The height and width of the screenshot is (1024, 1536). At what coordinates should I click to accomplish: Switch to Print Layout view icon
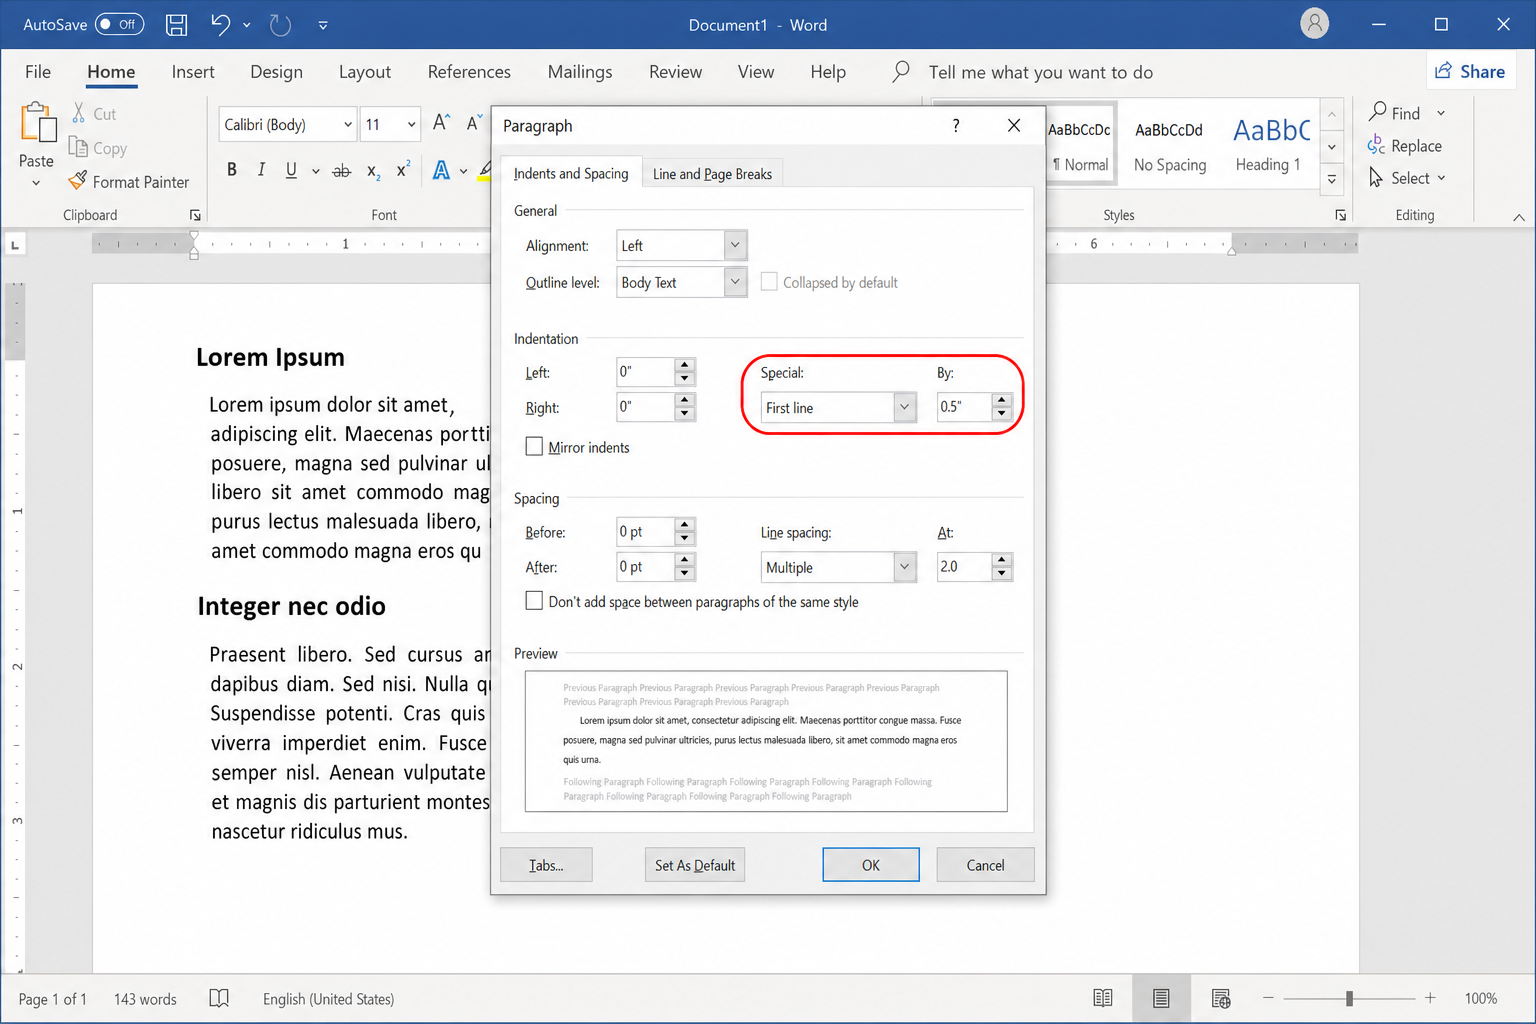pos(1161,998)
